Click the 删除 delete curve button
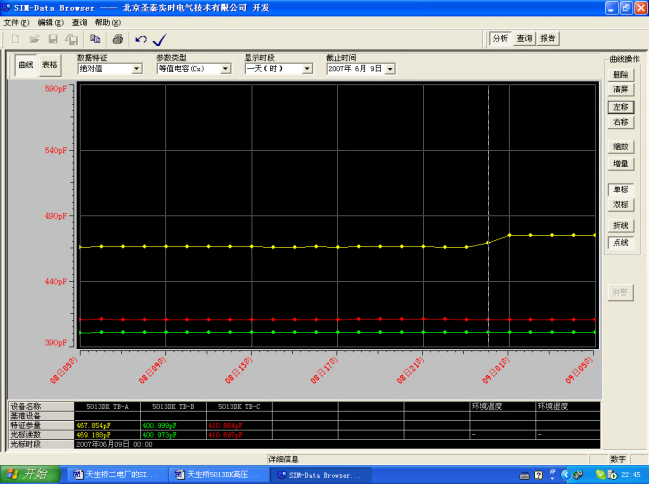The width and height of the screenshot is (649, 484). pos(620,75)
